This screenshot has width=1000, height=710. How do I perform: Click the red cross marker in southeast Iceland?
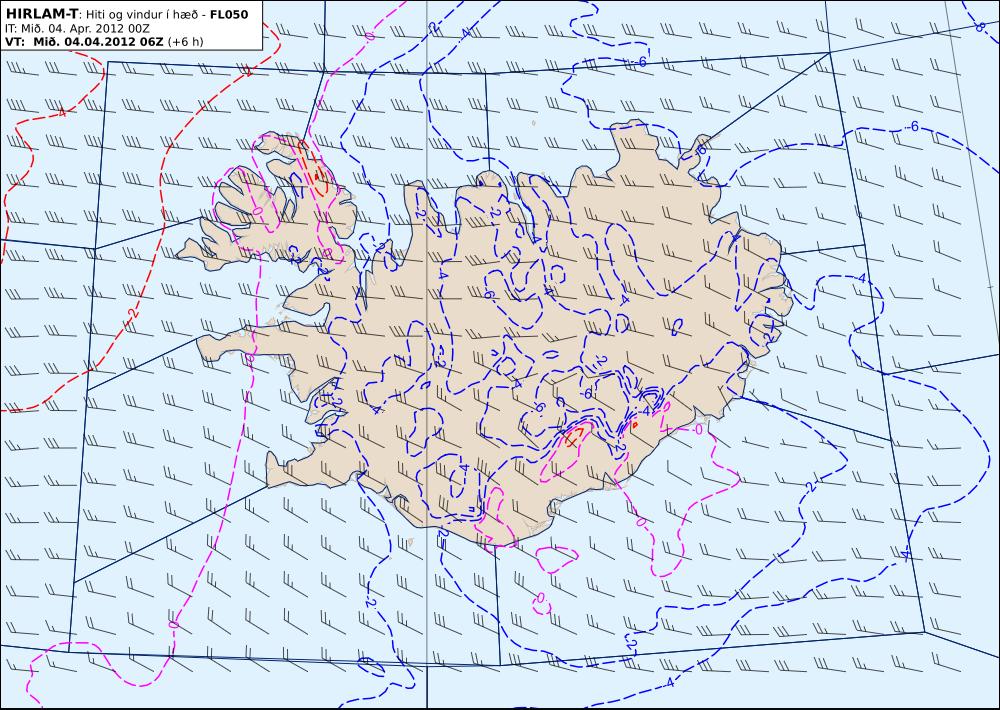(573, 438)
